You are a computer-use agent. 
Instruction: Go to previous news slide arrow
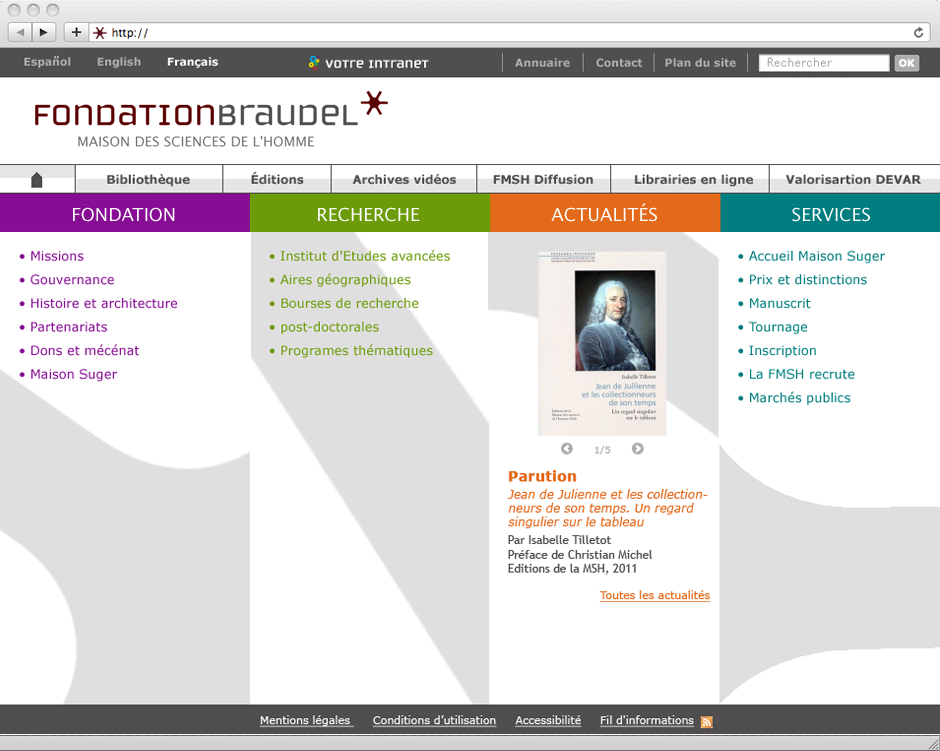567,448
